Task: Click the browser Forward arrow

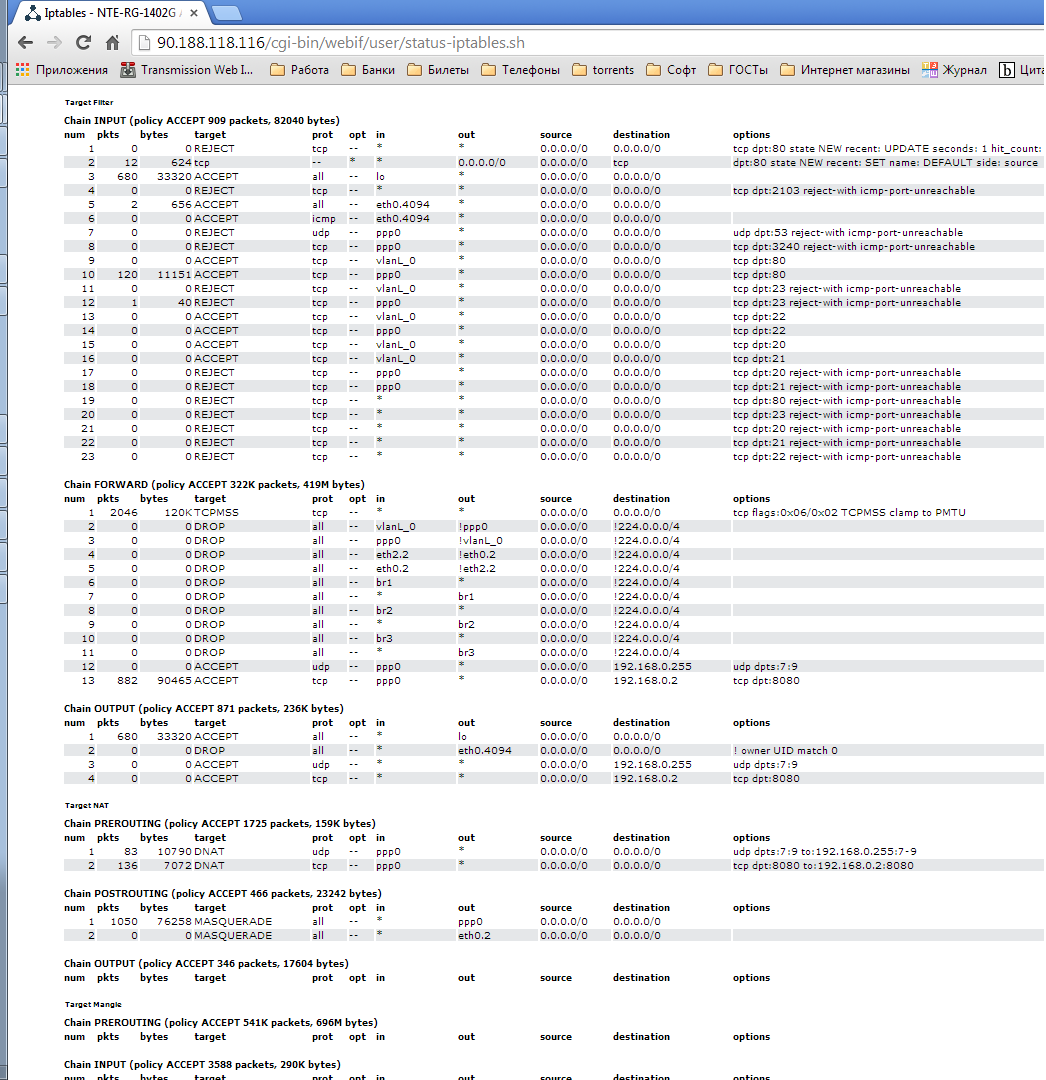Action: click(x=54, y=43)
